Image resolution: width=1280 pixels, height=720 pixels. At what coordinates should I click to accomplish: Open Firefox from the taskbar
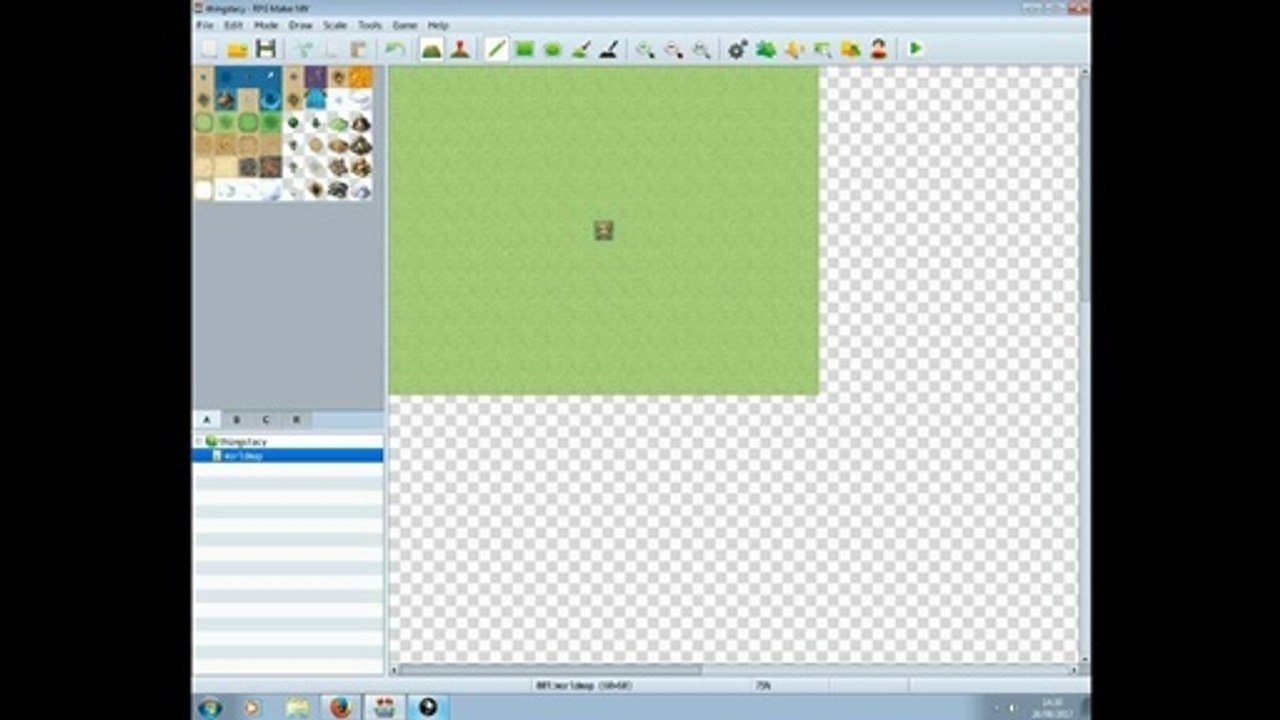point(341,707)
